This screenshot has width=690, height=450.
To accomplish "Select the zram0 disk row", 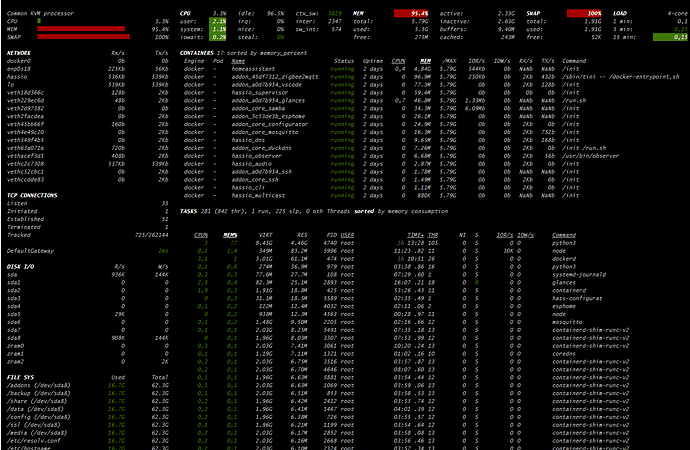I will (x=88, y=346).
